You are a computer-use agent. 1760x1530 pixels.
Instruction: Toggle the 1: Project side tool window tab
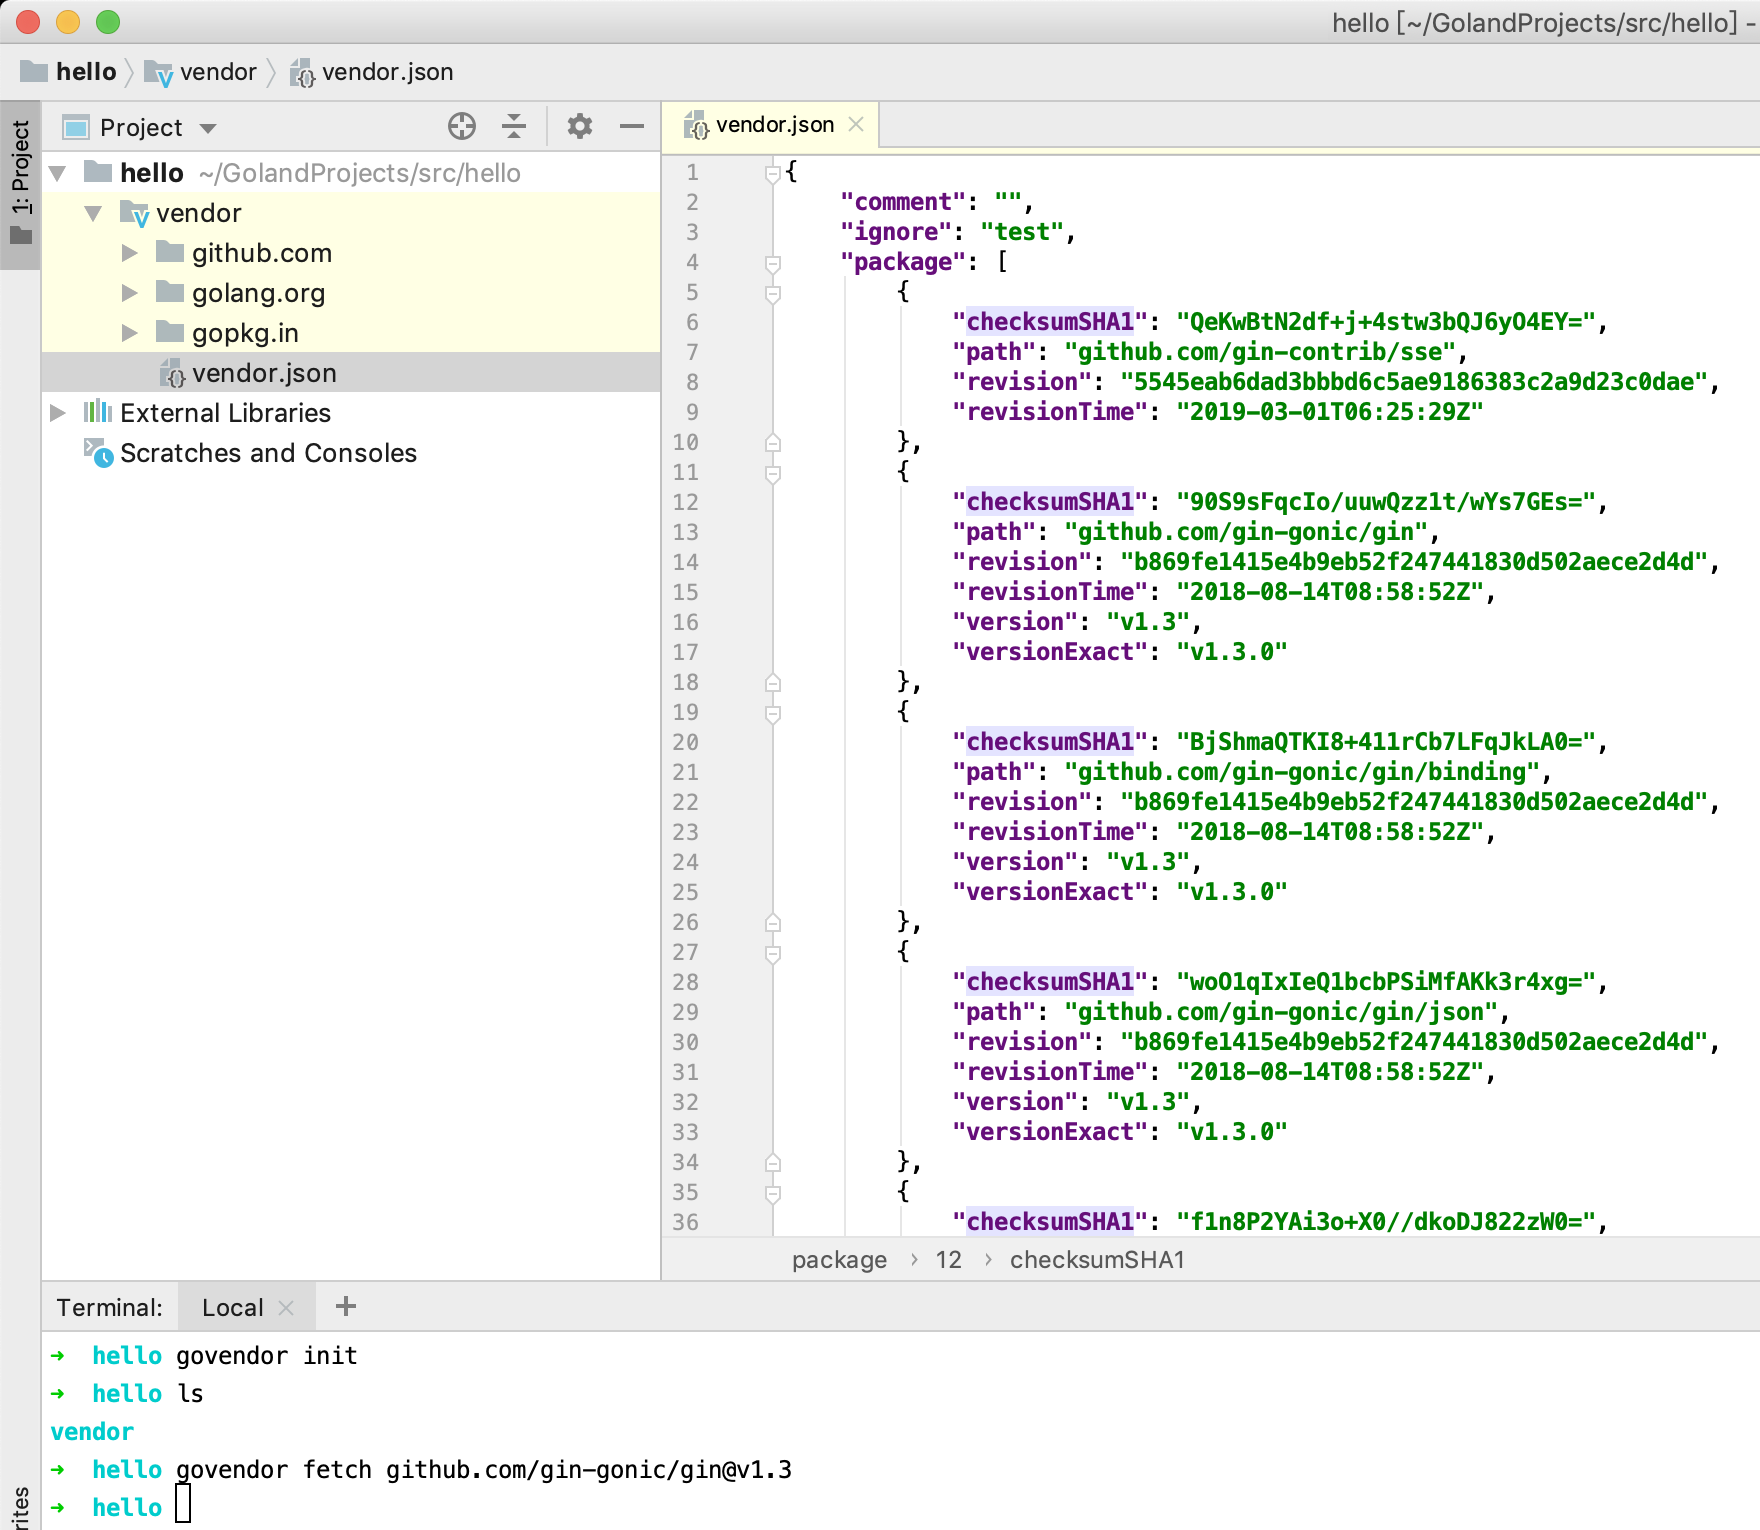[20, 184]
